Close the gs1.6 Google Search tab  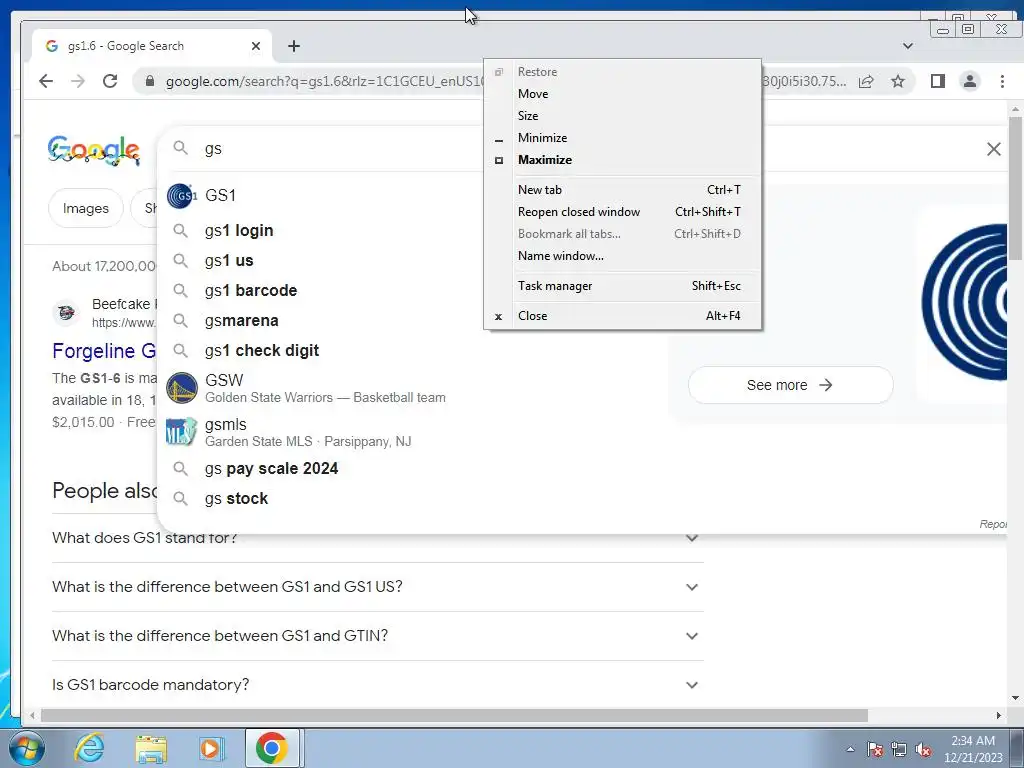pos(256,46)
